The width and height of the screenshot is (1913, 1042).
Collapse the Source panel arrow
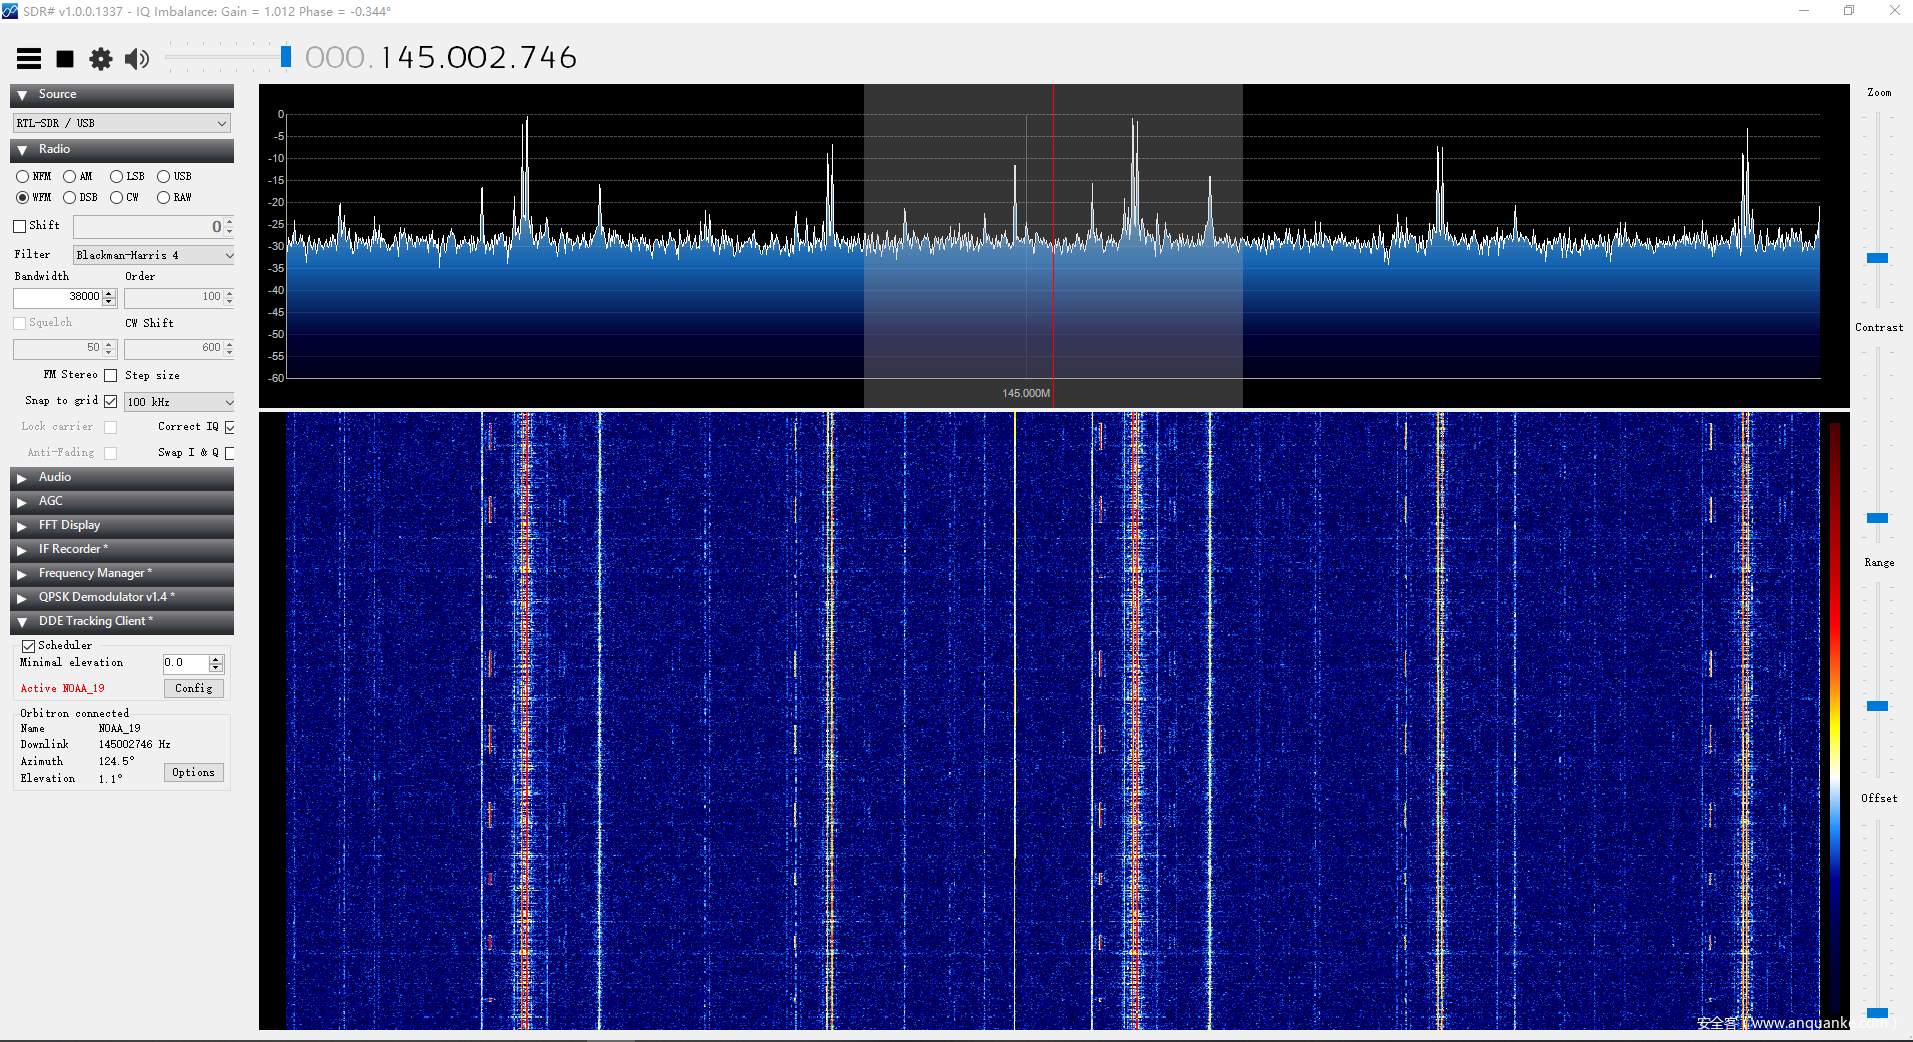click(x=22, y=95)
